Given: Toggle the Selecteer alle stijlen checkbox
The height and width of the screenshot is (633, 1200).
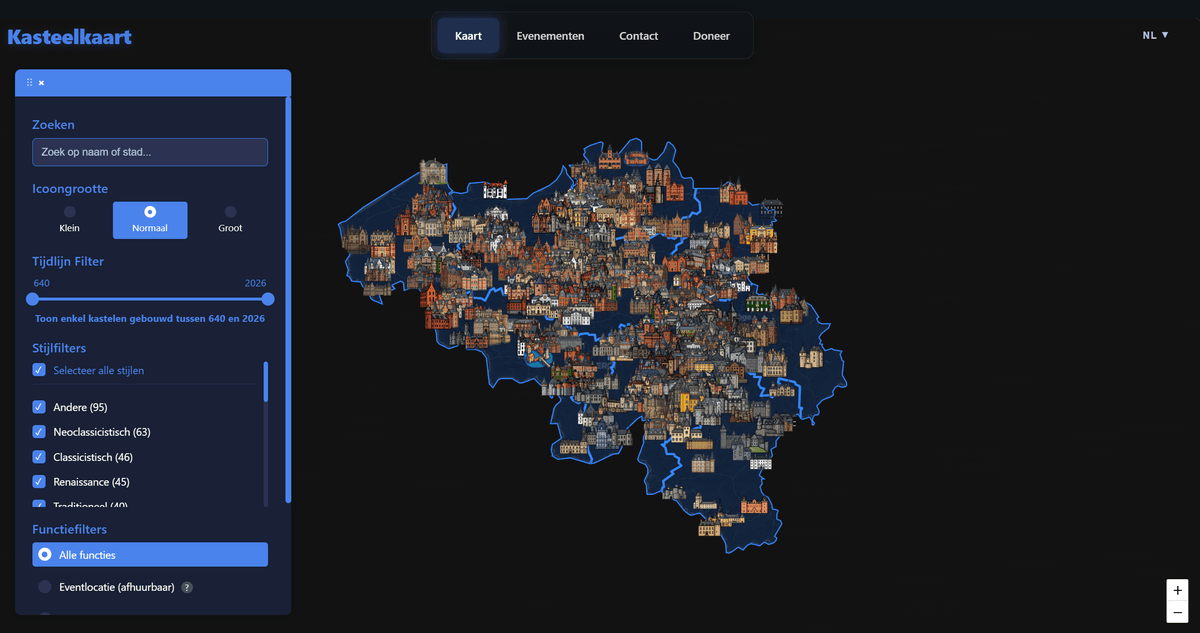Looking at the screenshot, I should pyautogui.click(x=39, y=370).
